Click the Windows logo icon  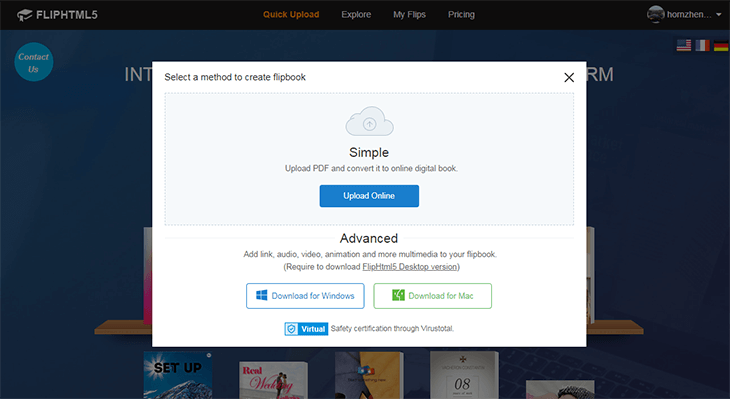[262, 296]
